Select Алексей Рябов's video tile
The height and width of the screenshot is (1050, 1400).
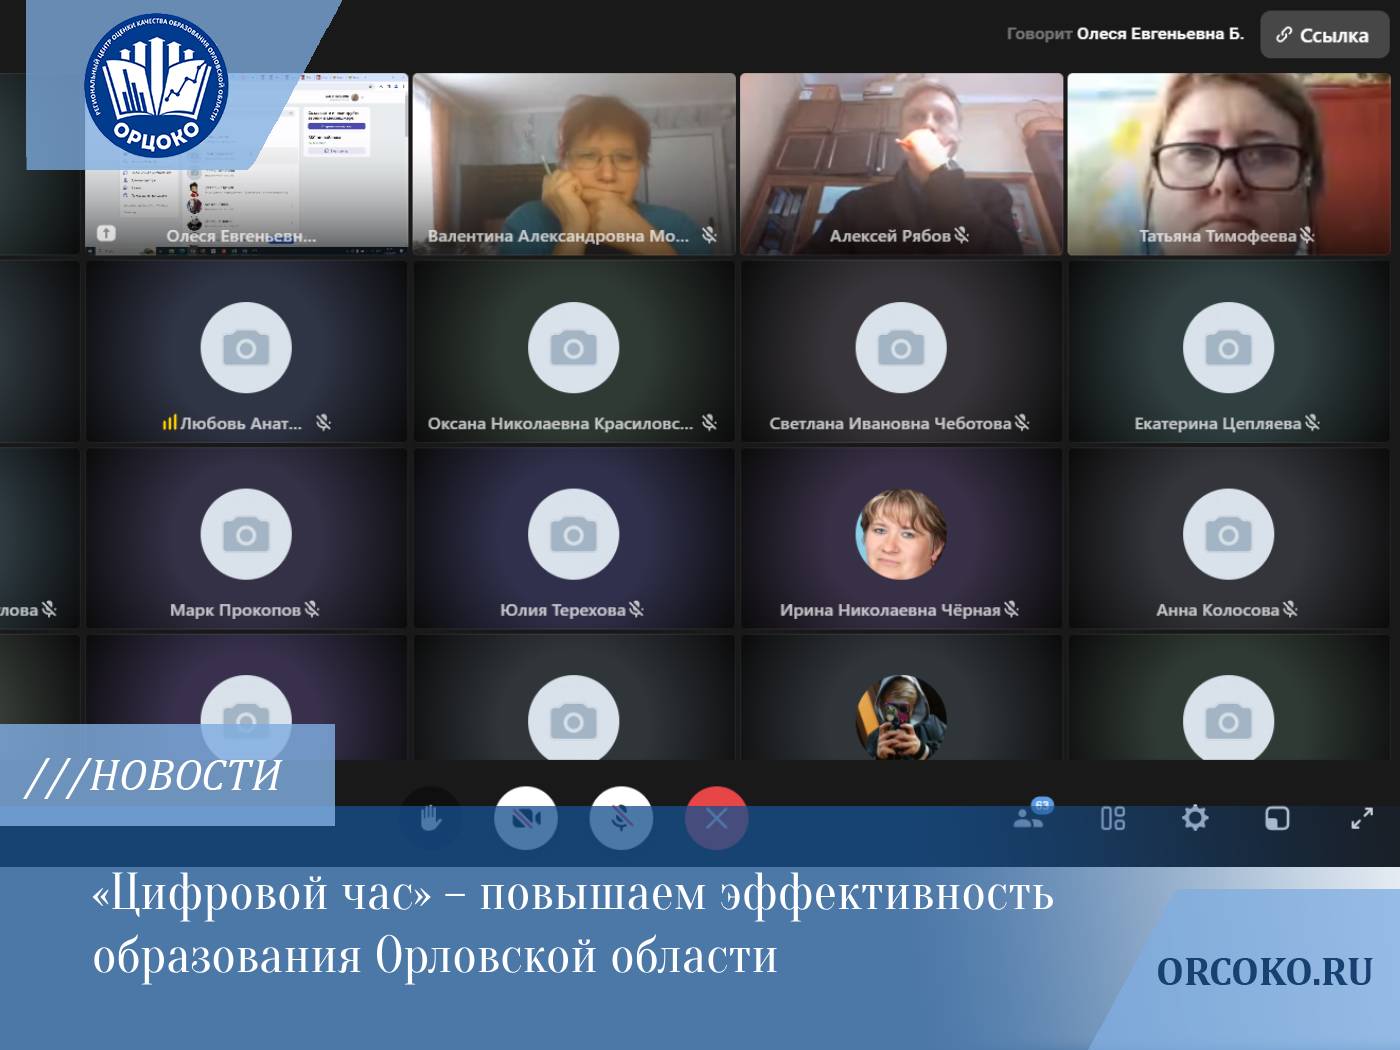tap(900, 160)
